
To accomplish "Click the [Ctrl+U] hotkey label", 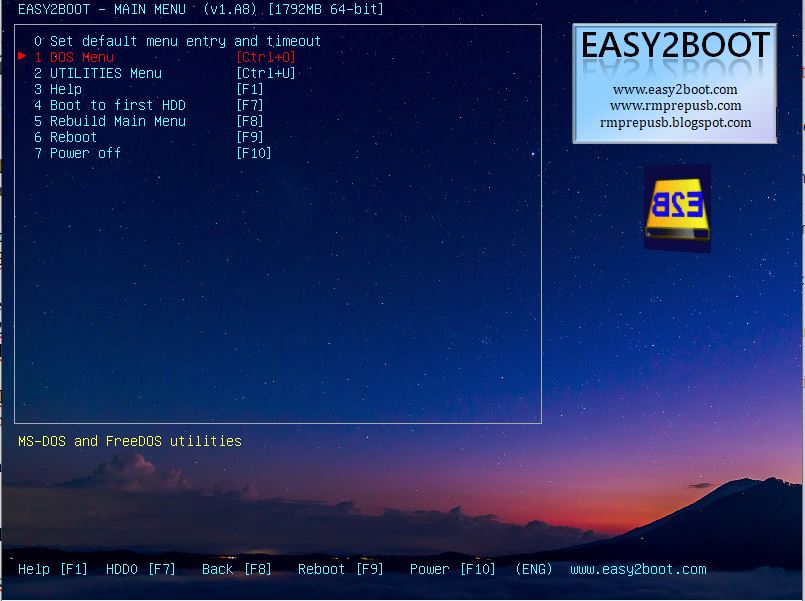I will click(265, 73).
